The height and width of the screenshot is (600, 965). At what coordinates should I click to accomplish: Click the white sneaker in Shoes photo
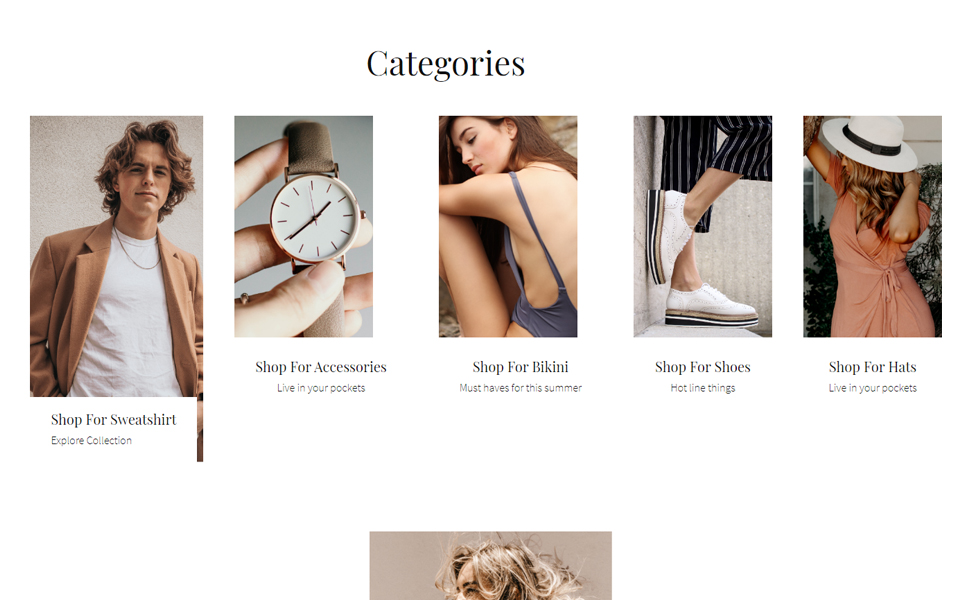pyautogui.click(x=710, y=306)
